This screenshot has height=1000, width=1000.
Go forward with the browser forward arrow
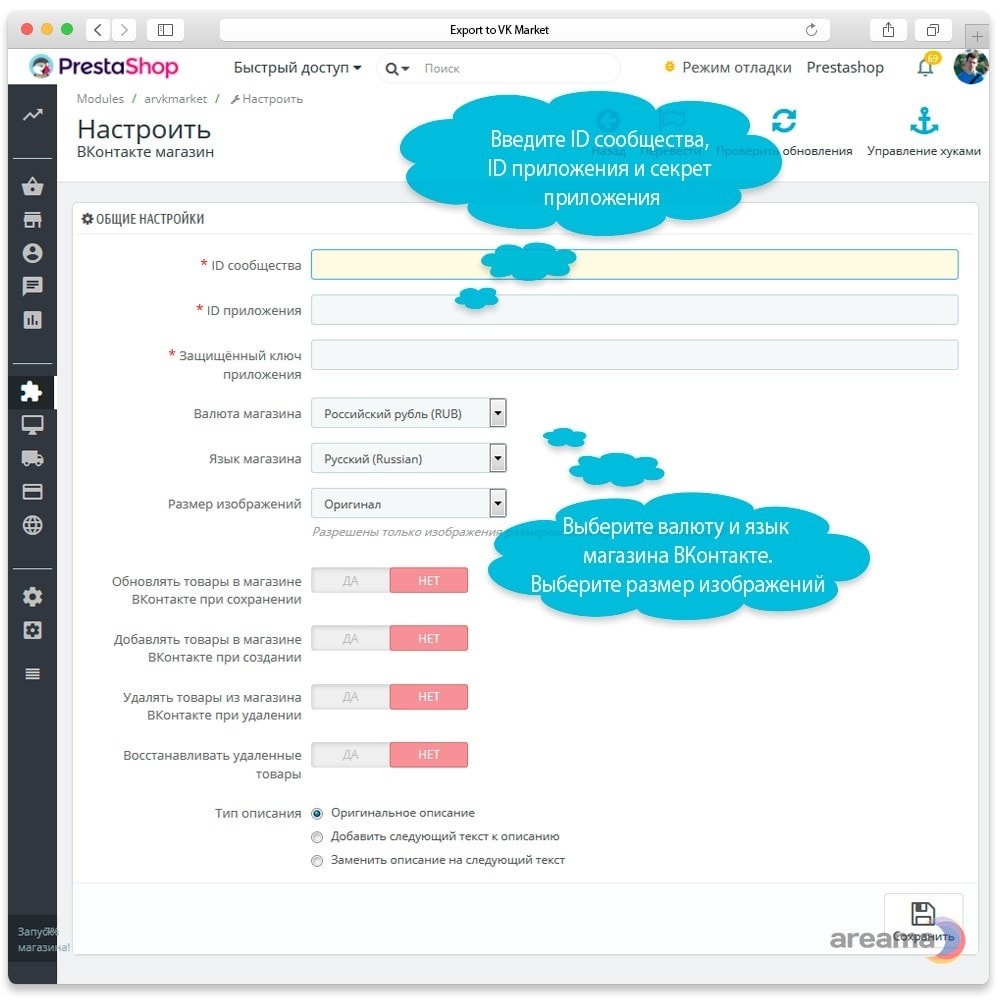(124, 30)
